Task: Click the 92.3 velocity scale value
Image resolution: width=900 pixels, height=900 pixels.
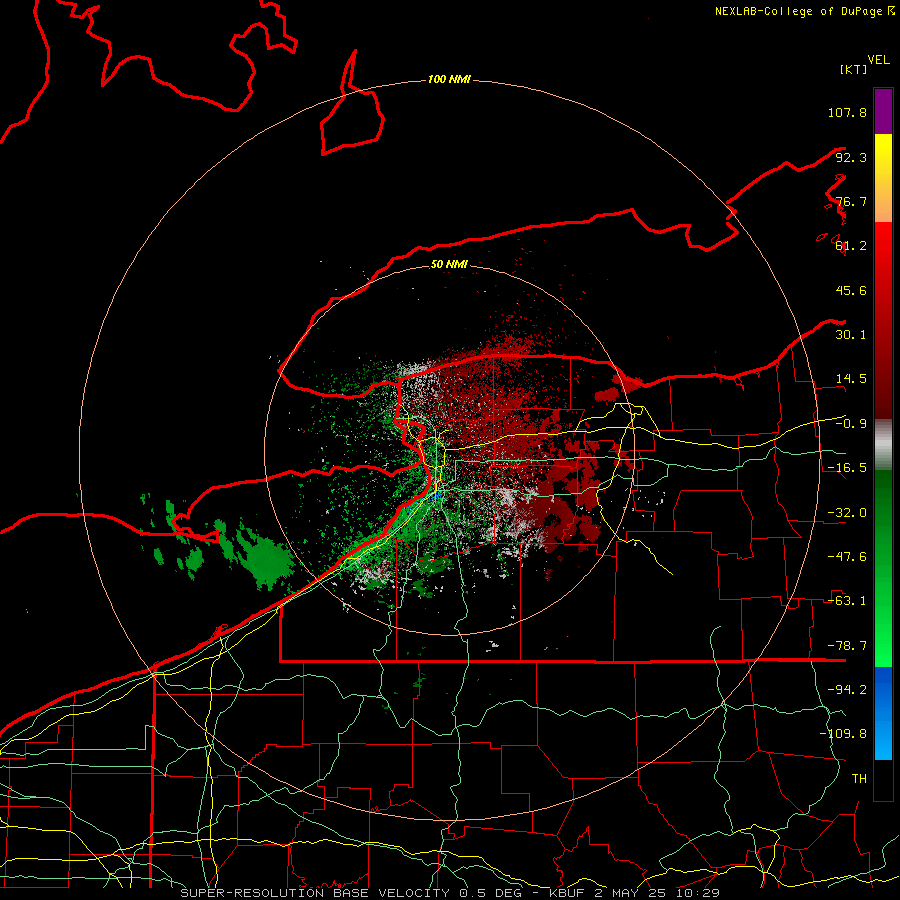Action: (x=851, y=157)
